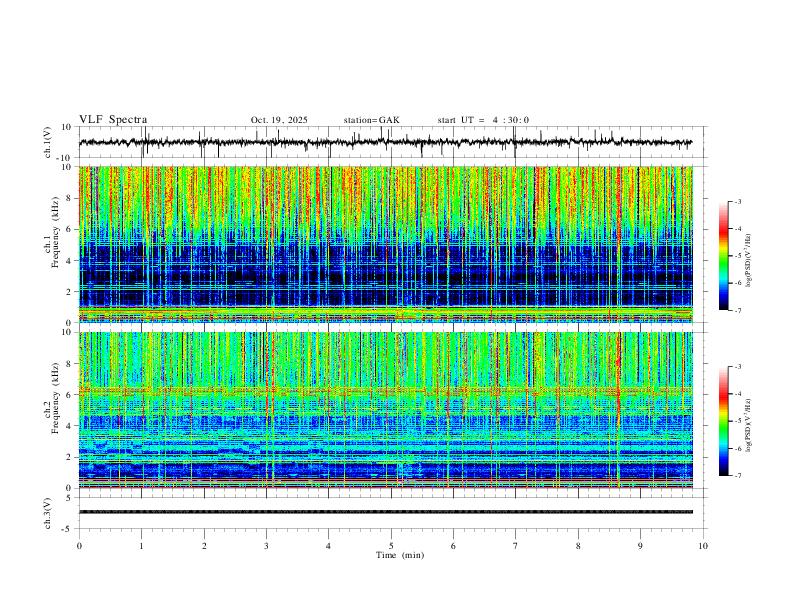792x612 pixels.
Task: Click the 'ch.1(V)' waveform axis label
Action: point(47,142)
